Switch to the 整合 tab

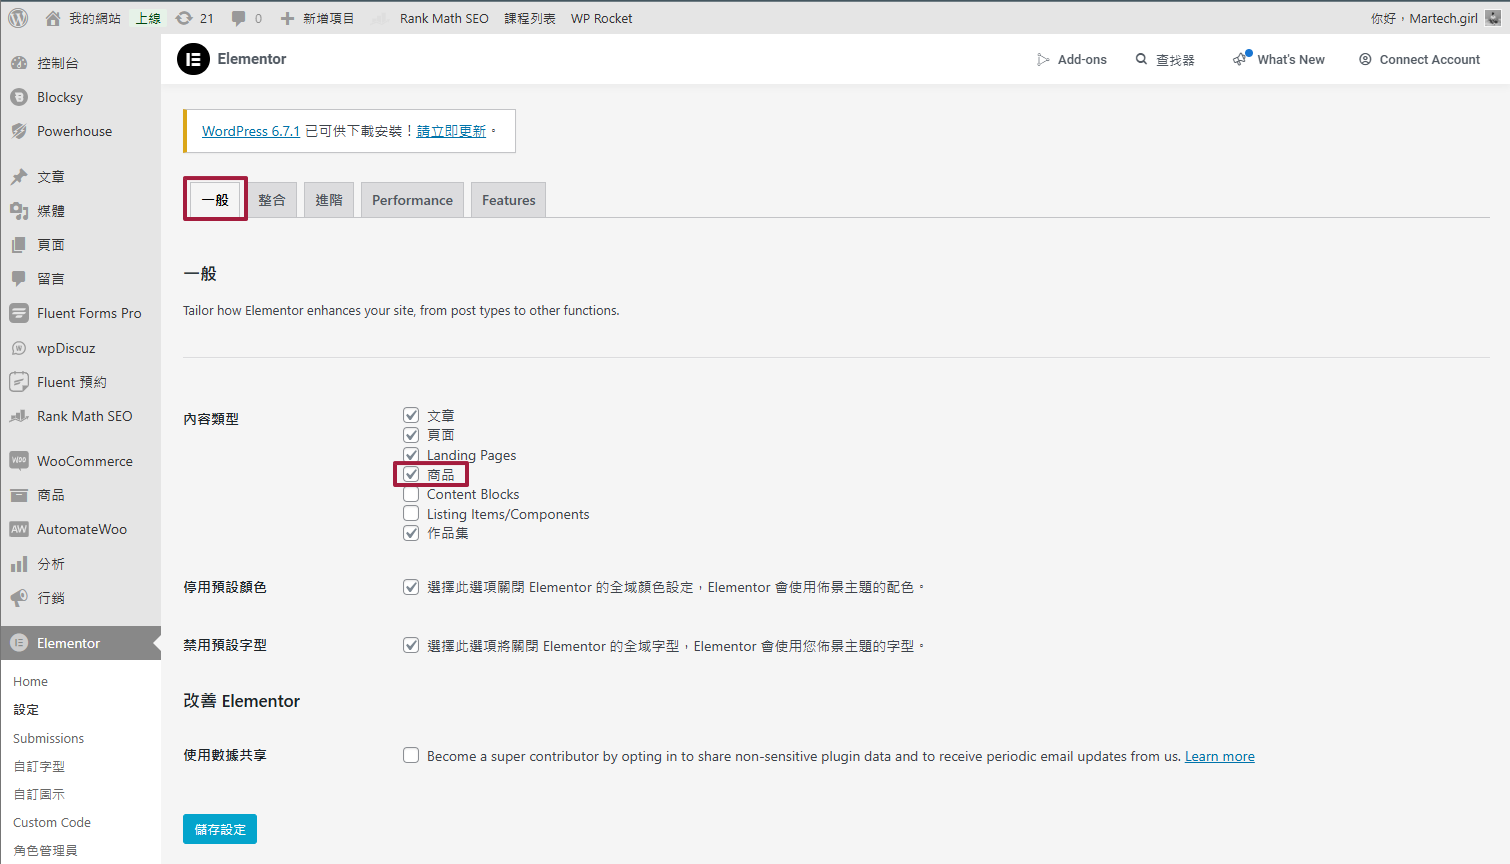click(272, 199)
